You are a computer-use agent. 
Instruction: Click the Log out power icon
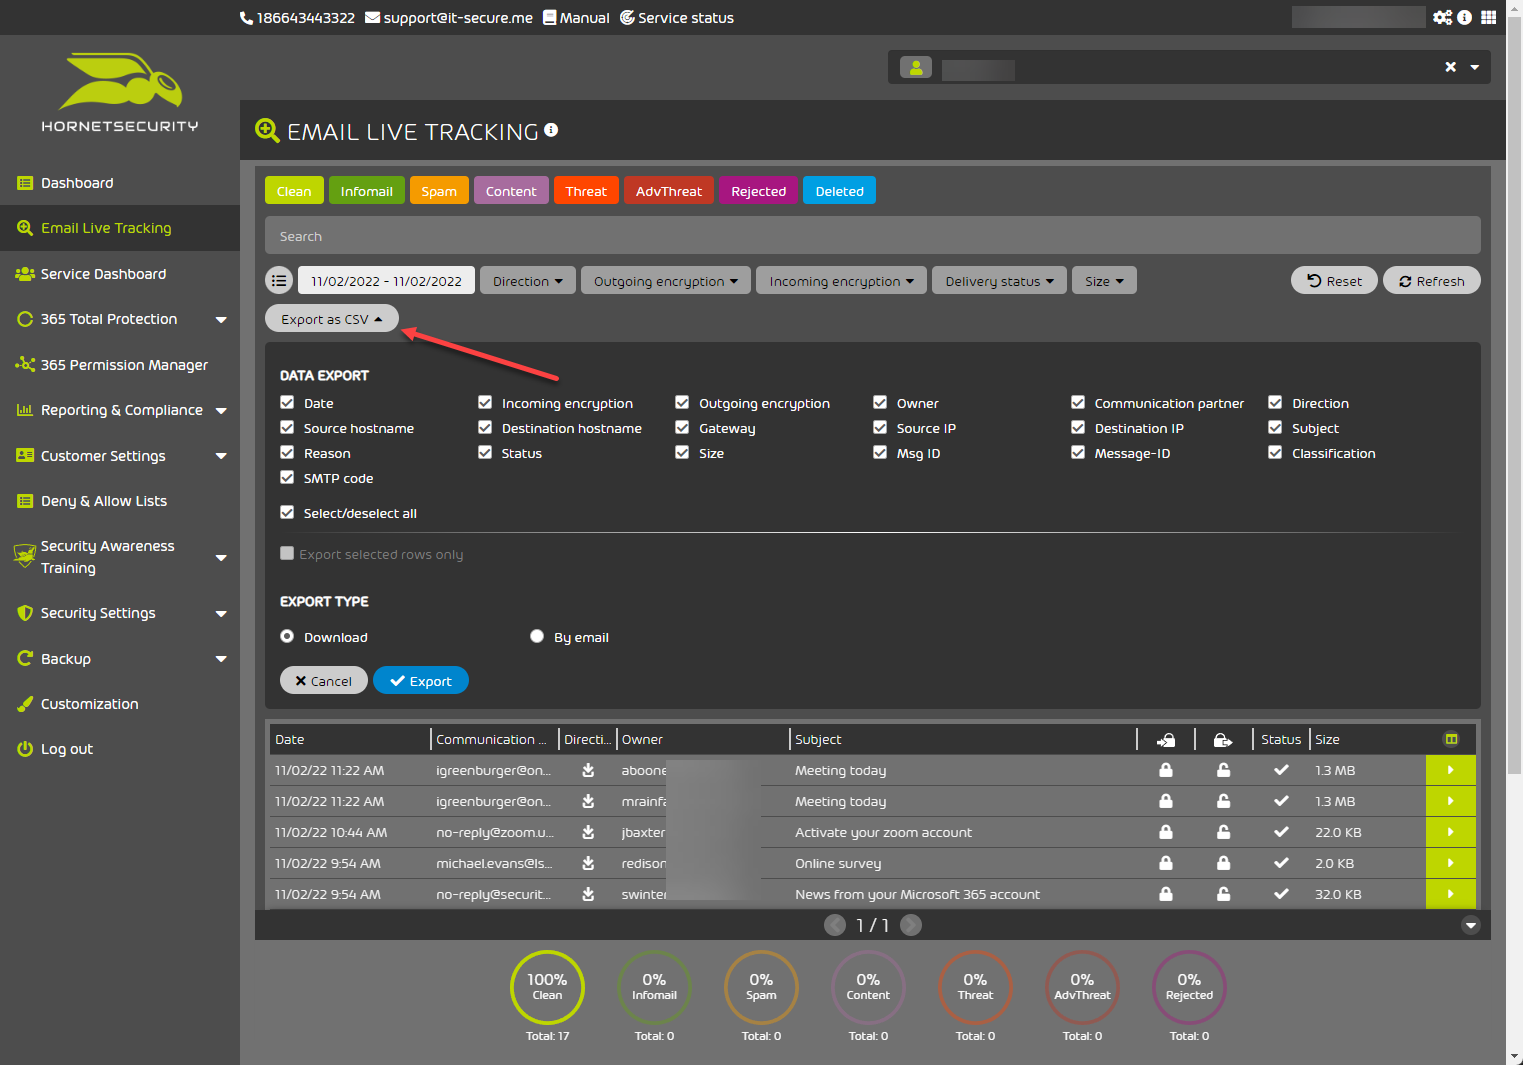[x=25, y=749]
